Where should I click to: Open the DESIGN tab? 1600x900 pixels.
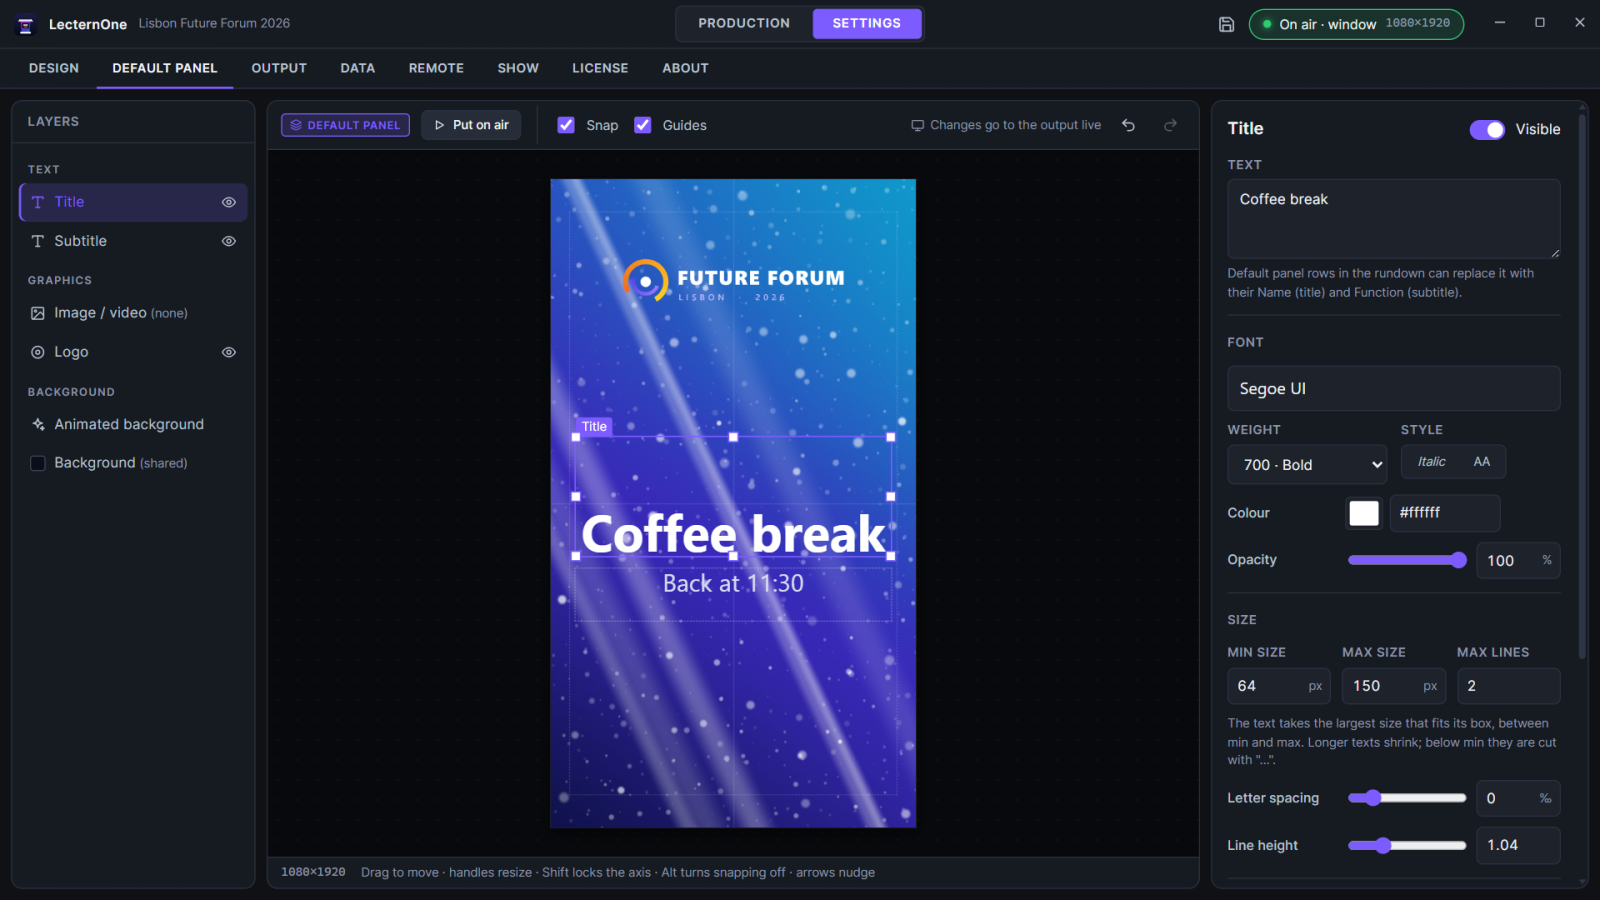[54, 68]
